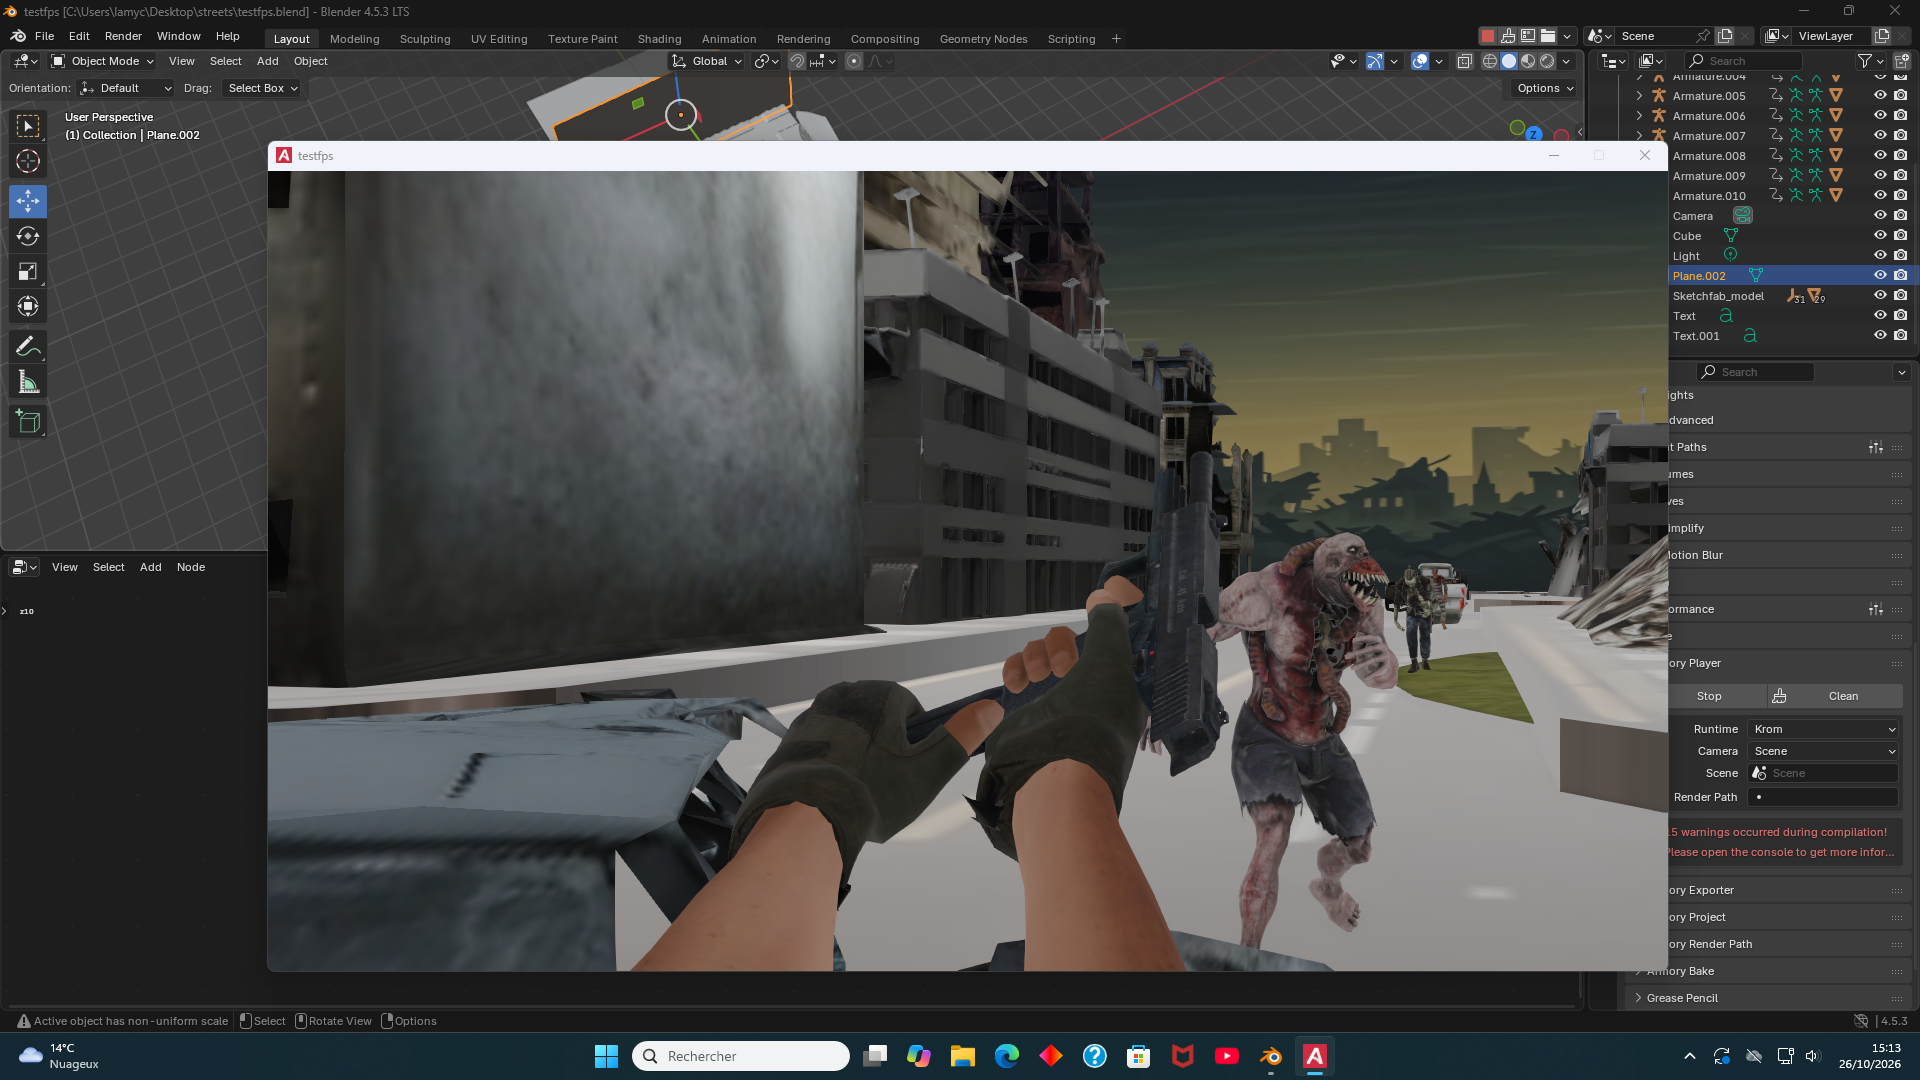The height and width of the screenshot is (1080, 1920).
Task: Toggle visibility of Plane.002 in outliner
Action: point(1880,275)
